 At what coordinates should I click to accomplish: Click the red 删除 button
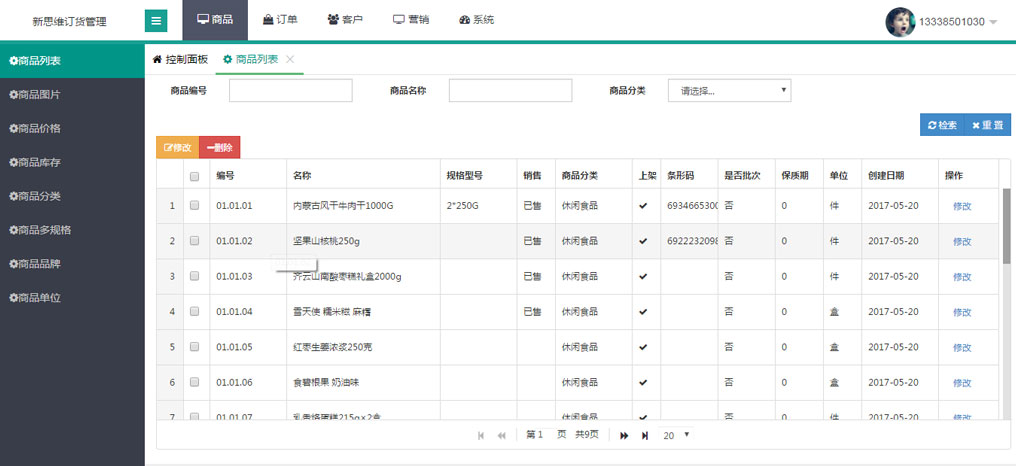tap(220, 147)
